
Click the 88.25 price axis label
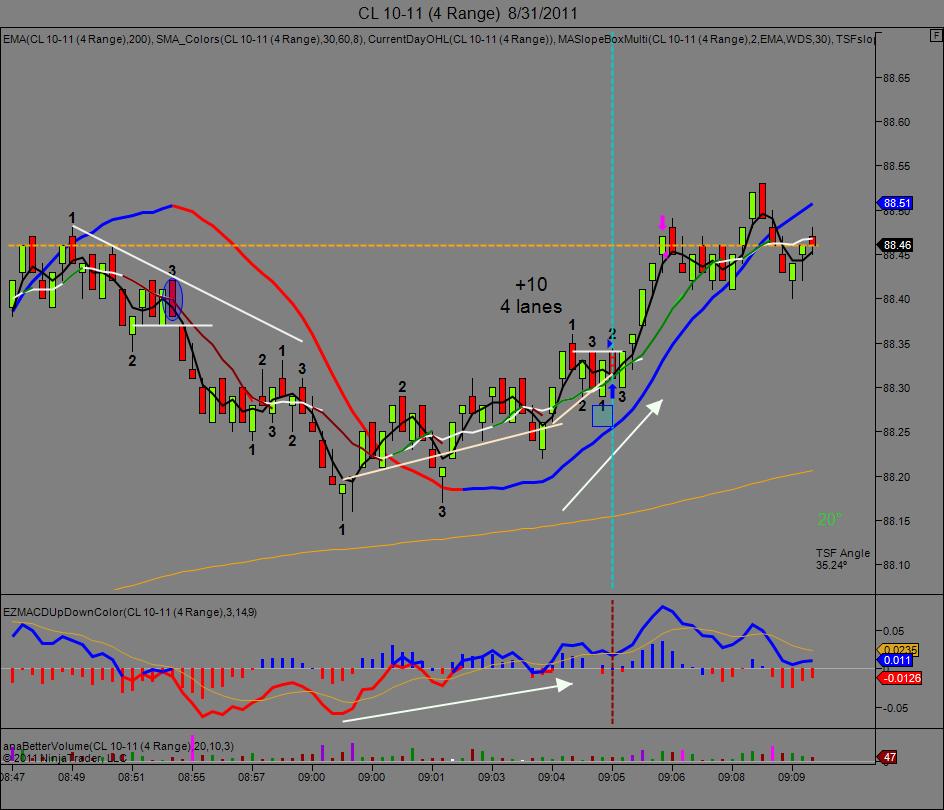tap(896, 432)
